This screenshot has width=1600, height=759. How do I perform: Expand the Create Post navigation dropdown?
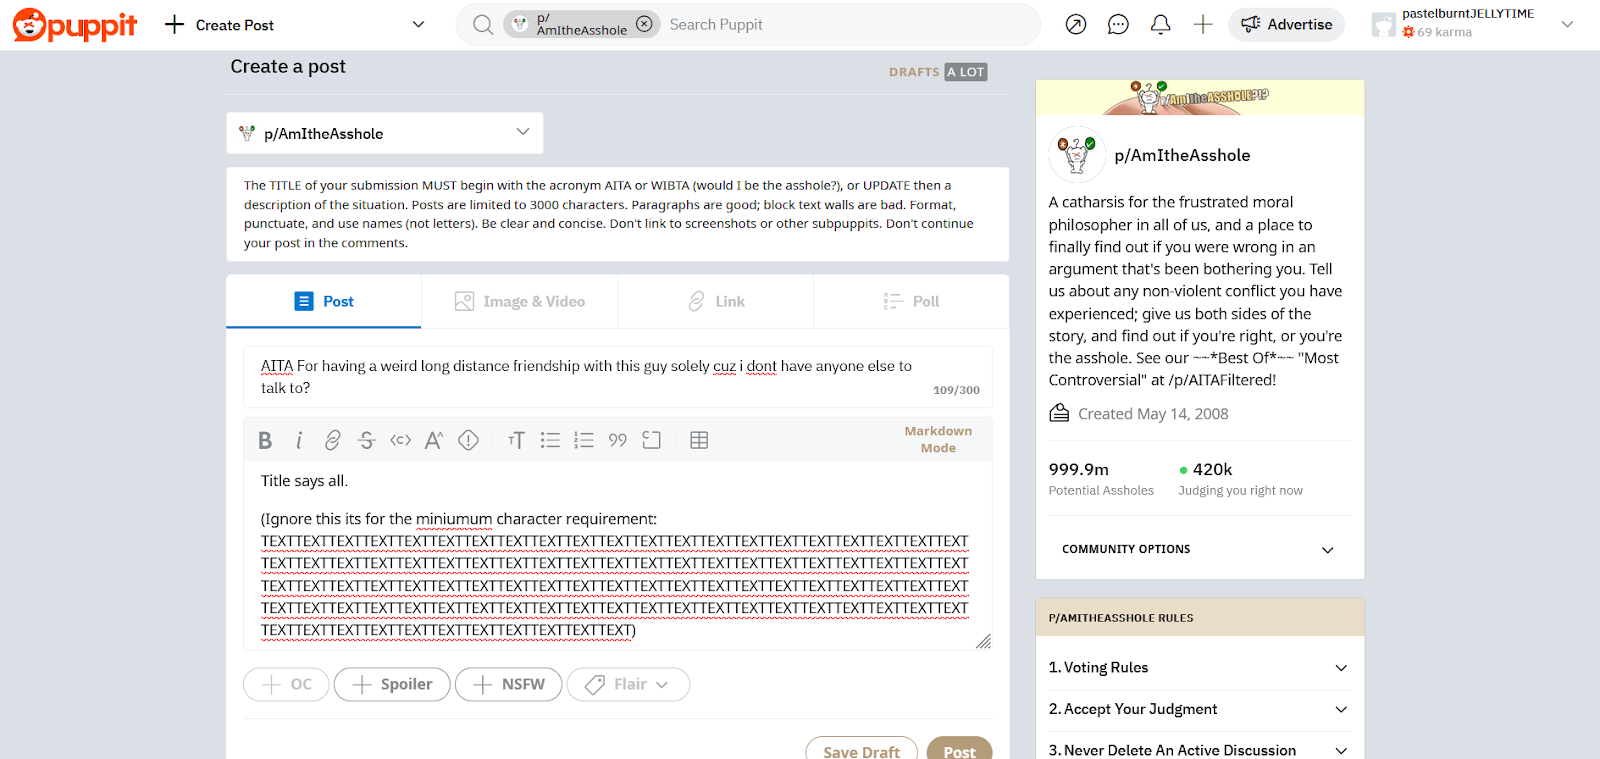[418, 25]
